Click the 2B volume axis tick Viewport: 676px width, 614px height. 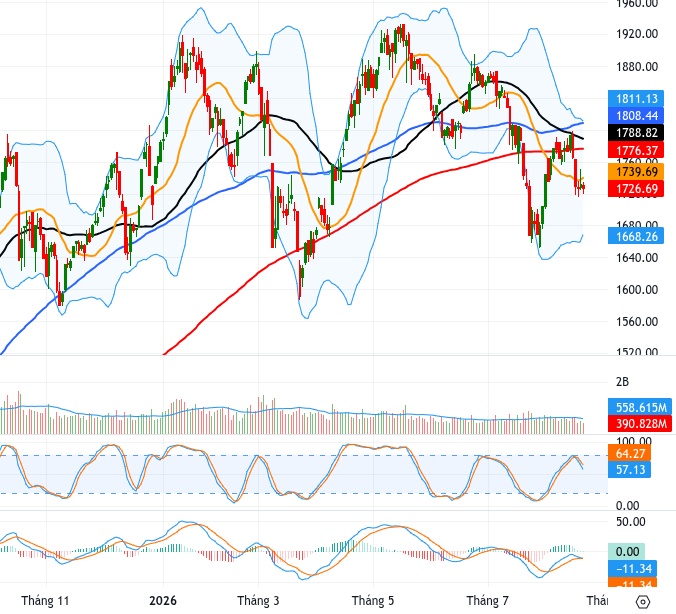coord(622,382)
